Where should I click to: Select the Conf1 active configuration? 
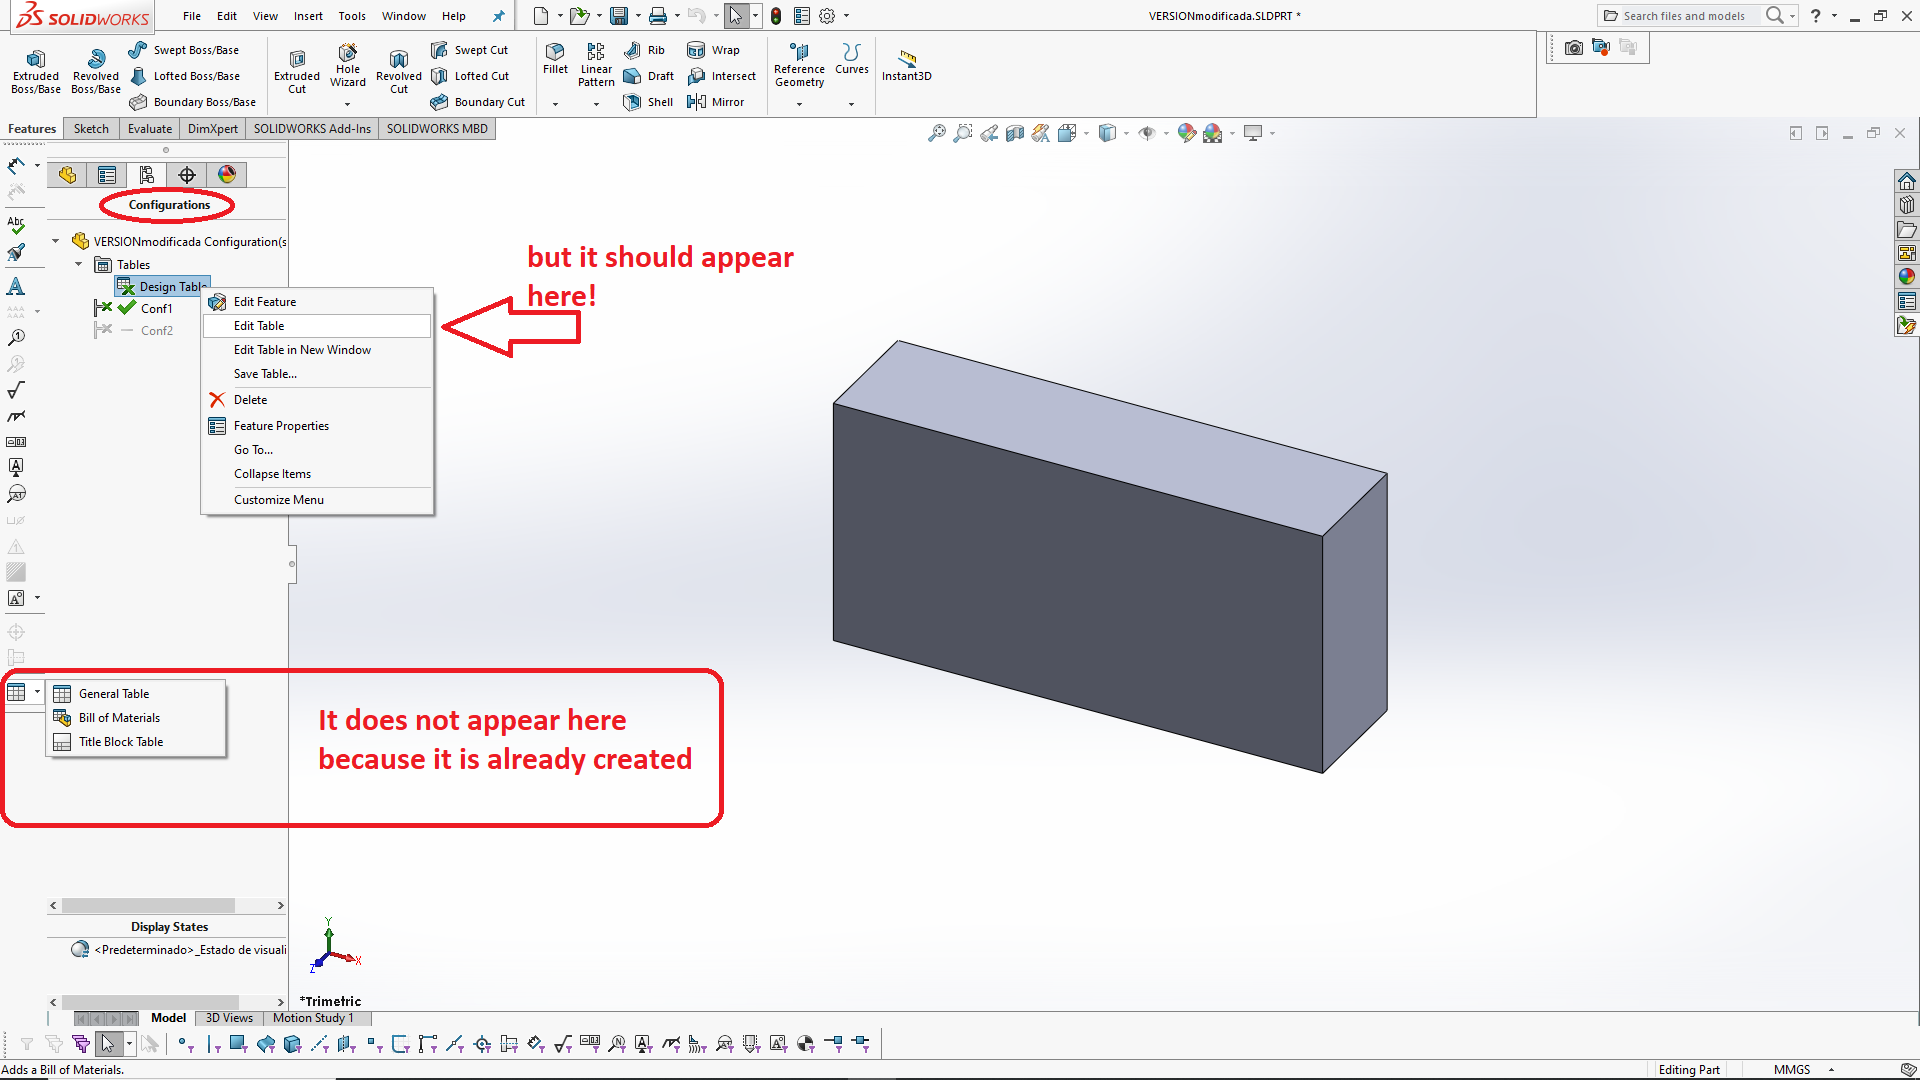point(156,309)
